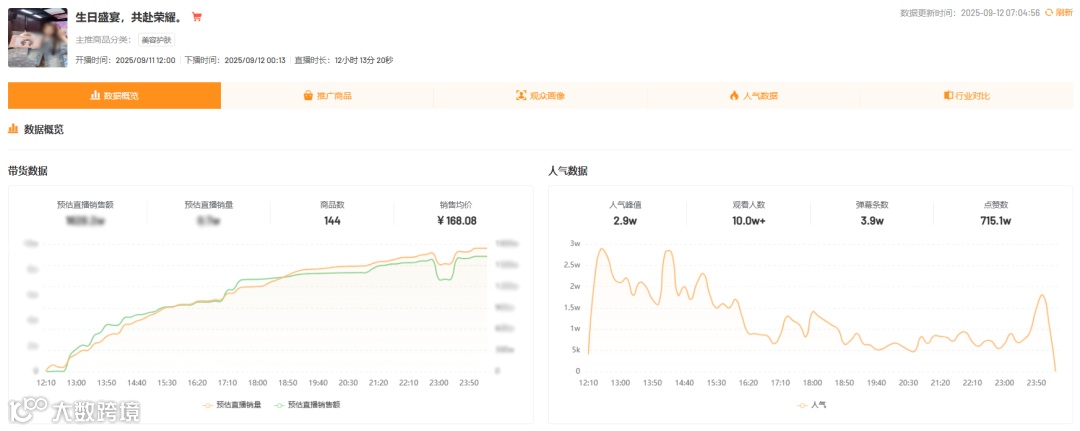This screenshot has width=1080, height=431.
Task: Click the face-scan icon for 观众画像
Action: [521, 96]
